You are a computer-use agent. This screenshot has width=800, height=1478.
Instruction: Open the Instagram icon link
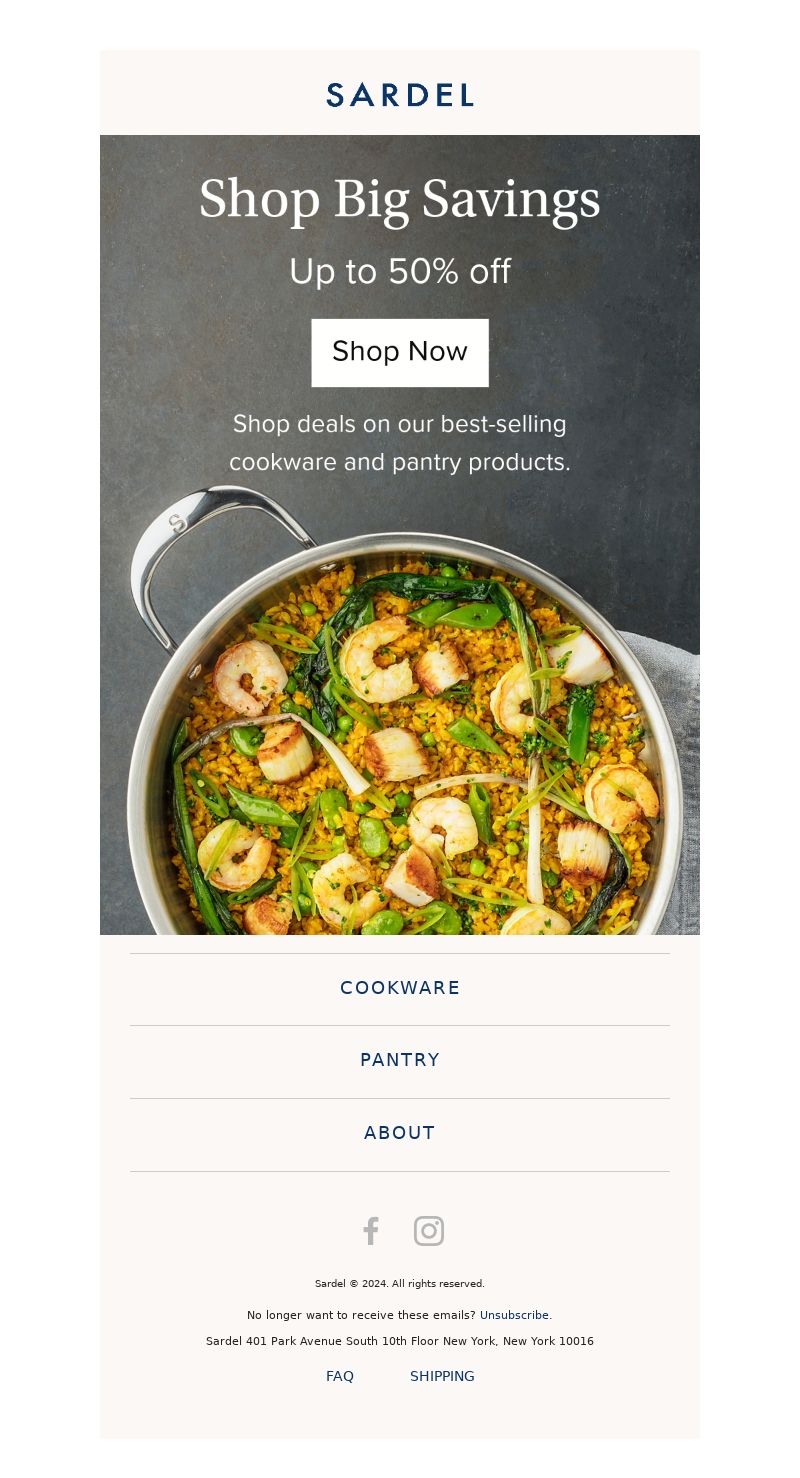point(429,1231)
